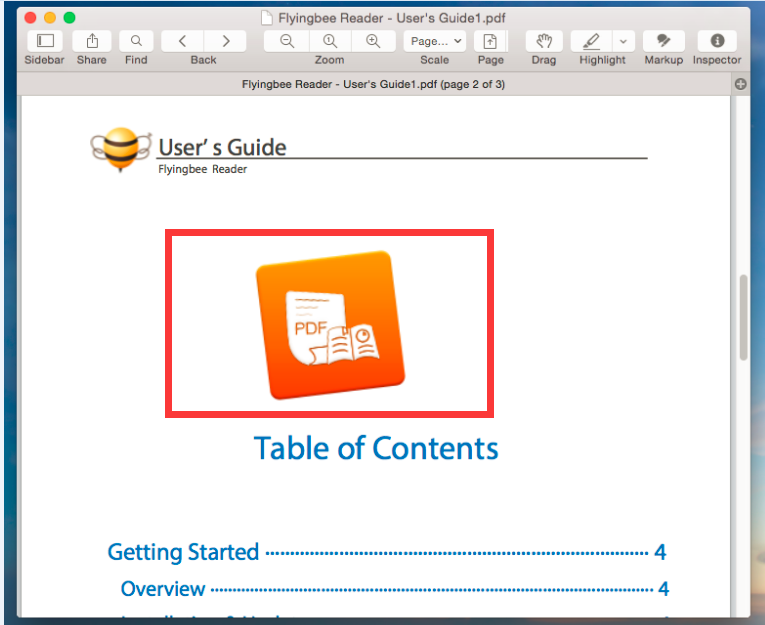Select the Drag hand tool
Viewport: 765px width, 625px height.
544,41
